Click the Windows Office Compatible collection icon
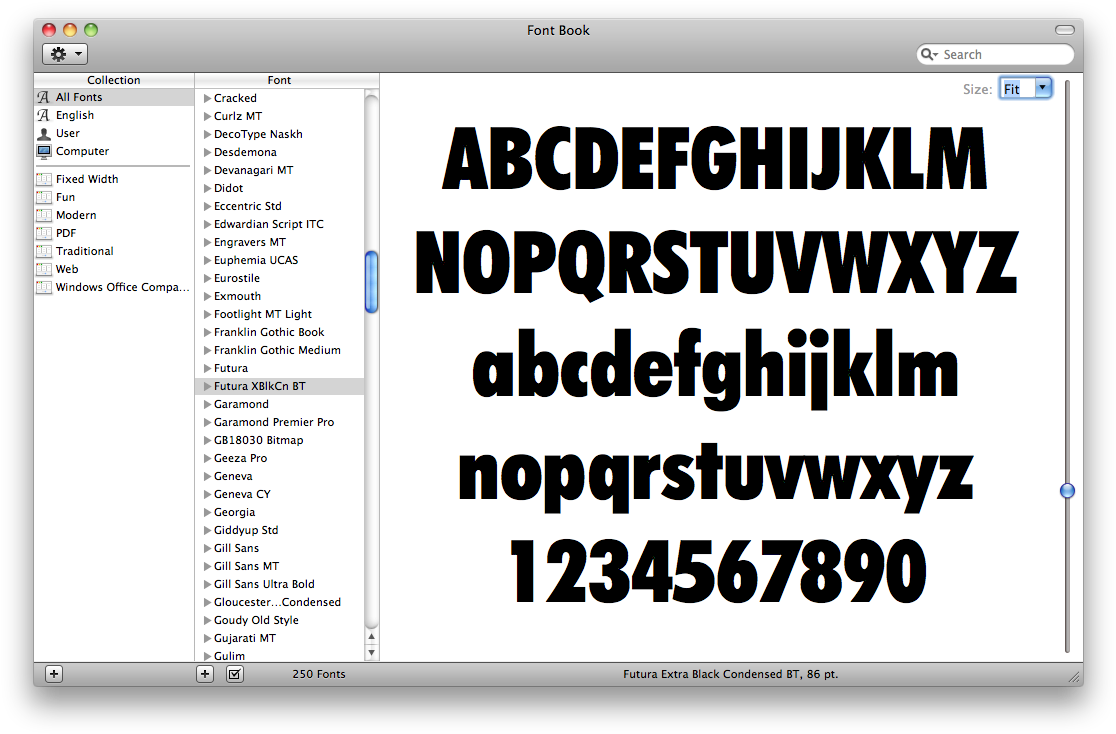 (x=44, y=287)
